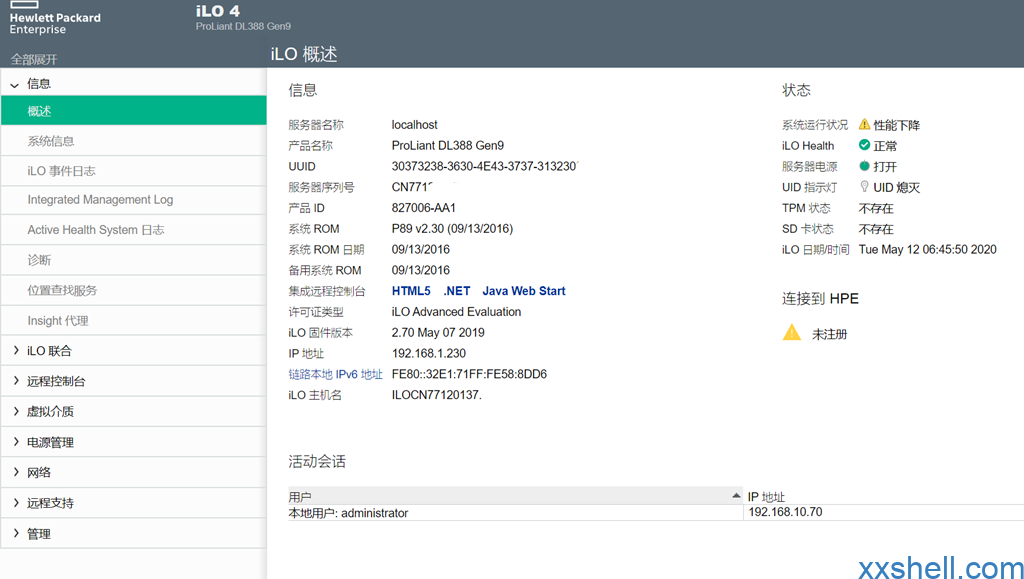Sort sessions by the 用户 column arrow
This screenshot has height=579, width=1024.
pyautogui.click(x=736, y=496)
